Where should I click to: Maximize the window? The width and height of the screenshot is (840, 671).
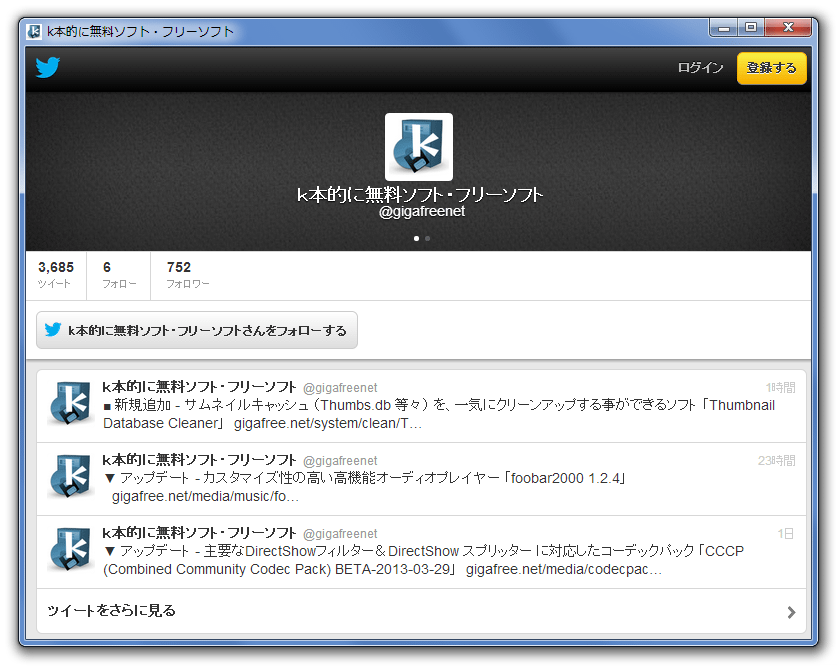click(751, 27)
